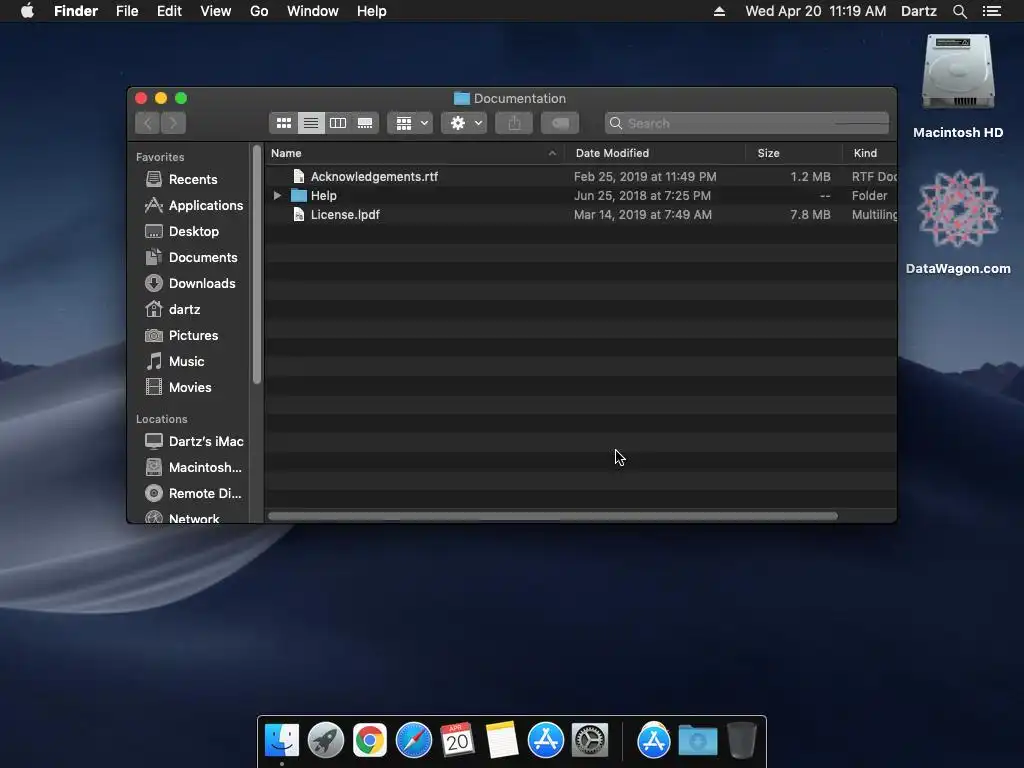This screenshot has width=1024, height=768.
Task: Sort by Kind column header
Action: click(x=869, y=153)
